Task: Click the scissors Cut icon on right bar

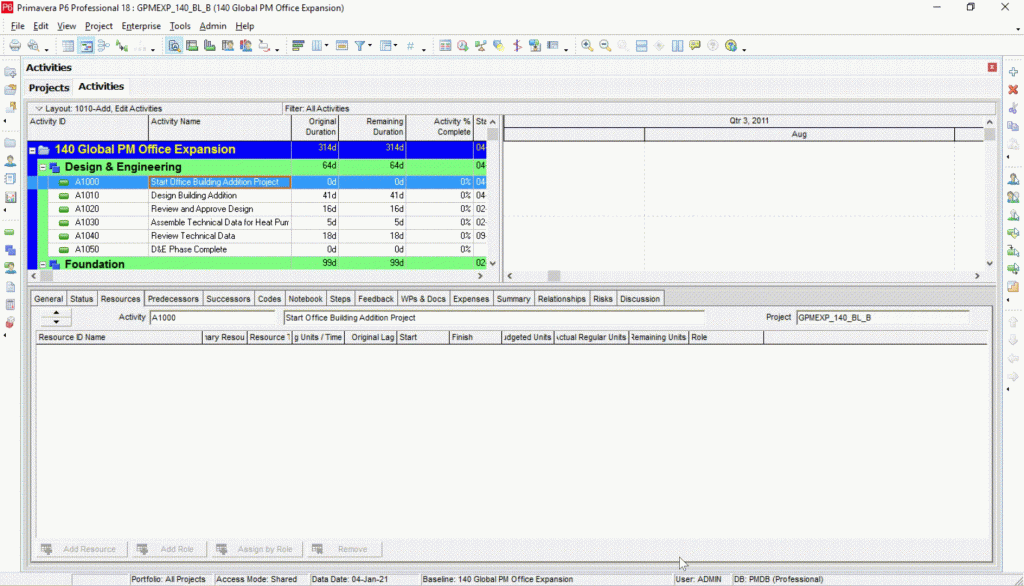Action: click(1013, 108)
